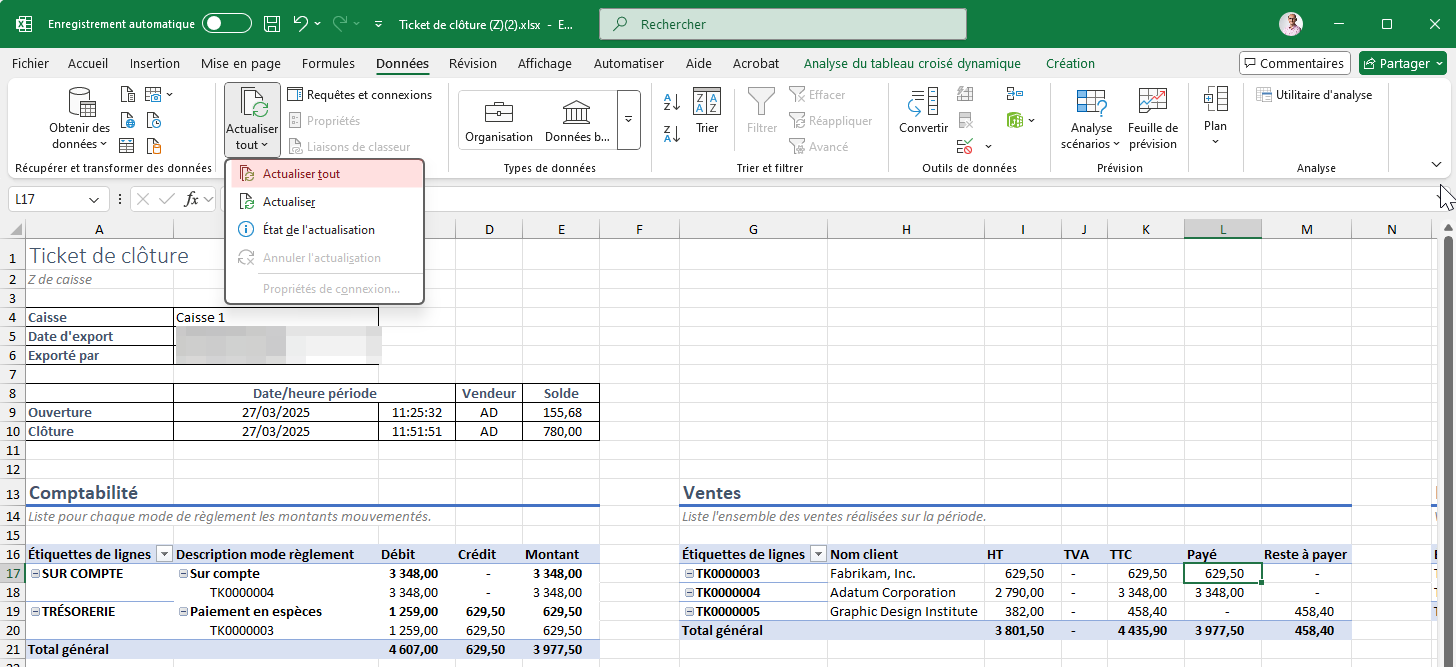This screenshot has width=1456, height=667.
Task: Select the Adatum Corporation cell
Action: [906, 593]
